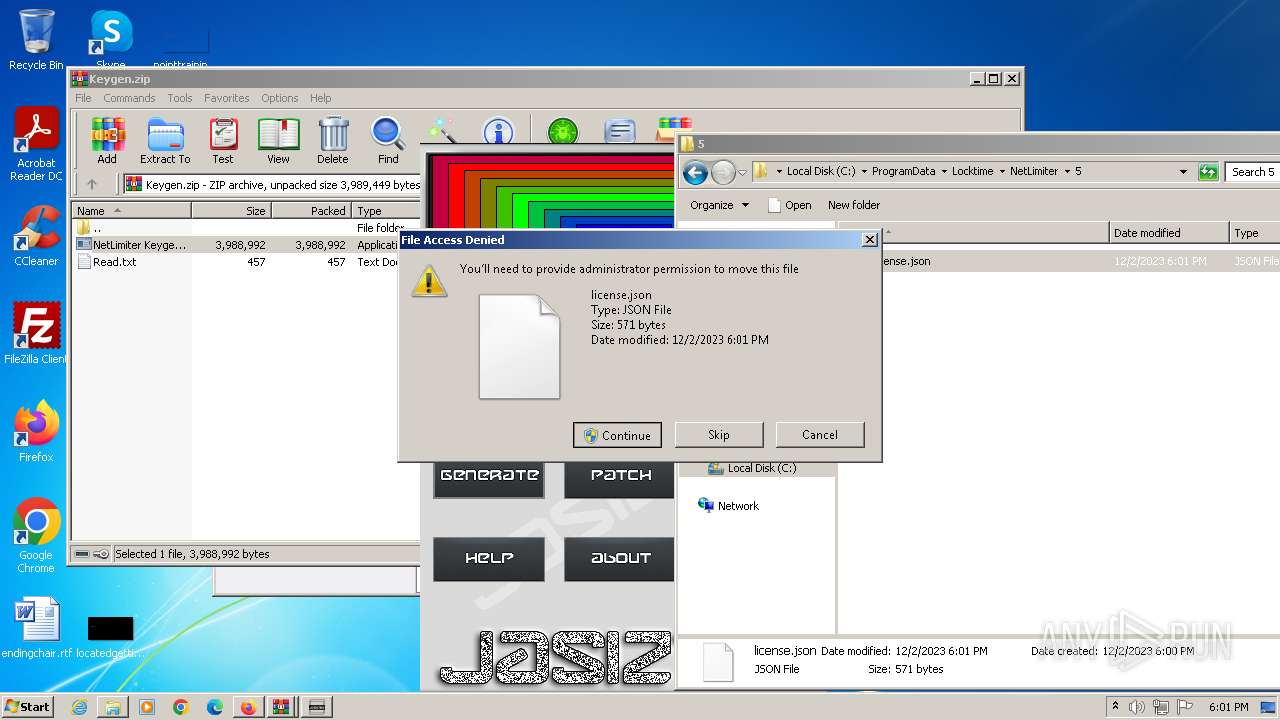This screenshot has width=1280, height=720.
Task: Open Microsoft Edge from the taskbar
Action: click(x=214, y=707)
